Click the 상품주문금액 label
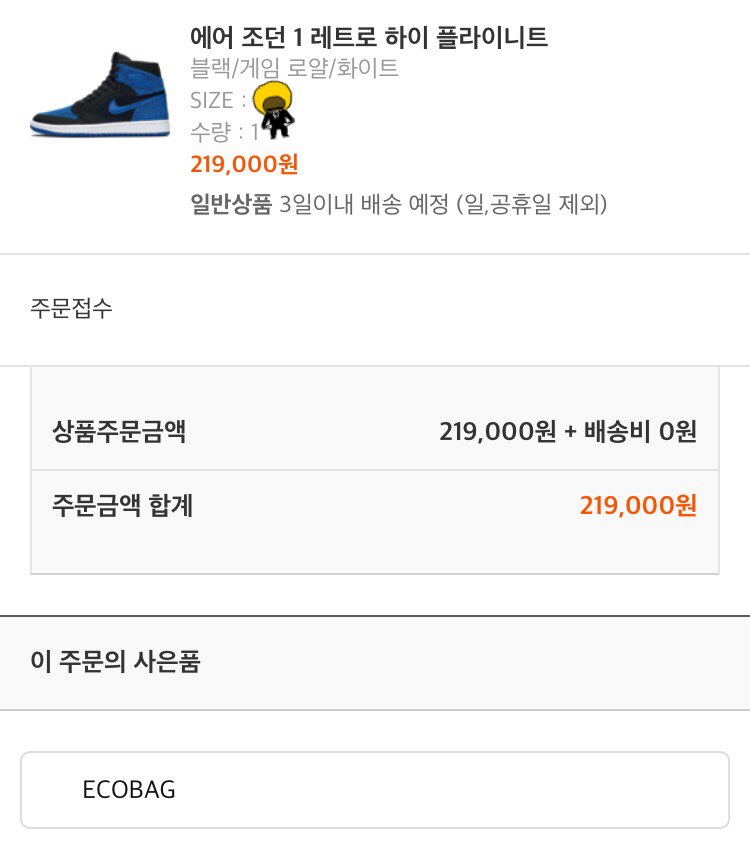750x863 pixels. click(x=119, y=432)
